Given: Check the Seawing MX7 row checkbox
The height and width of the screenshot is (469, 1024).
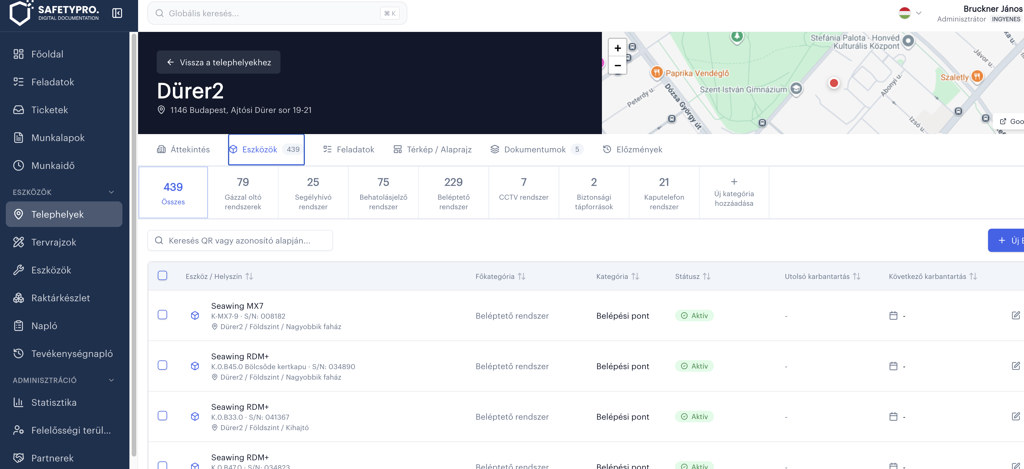Looking at the screenshot, I should [163, 315].
